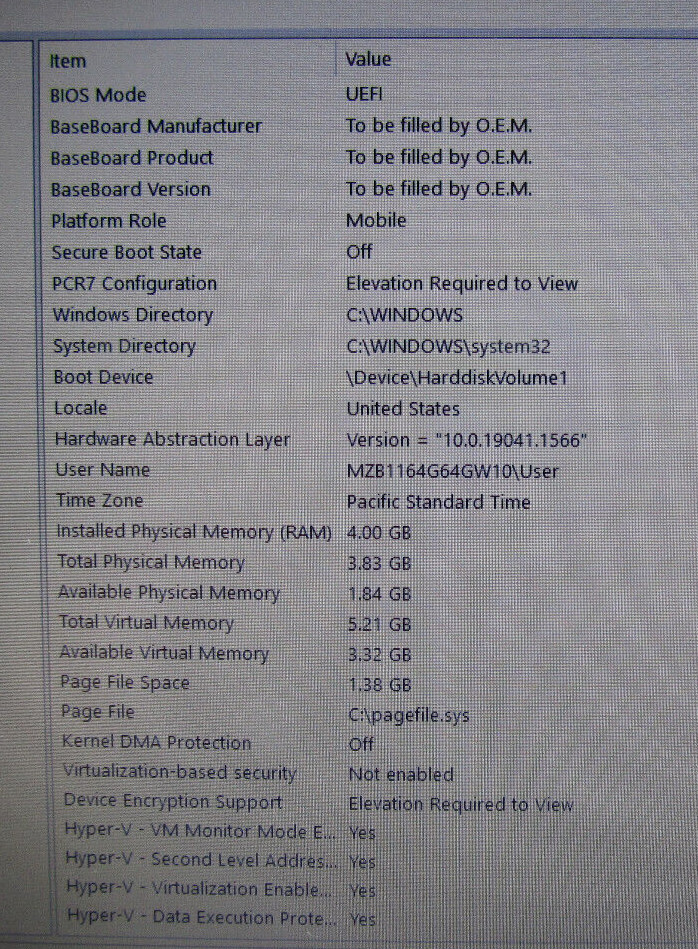Screen dimensions: 698x949
Task: Select the Page File Space row label
Action: pyautogui.click(x=125, y=682)
